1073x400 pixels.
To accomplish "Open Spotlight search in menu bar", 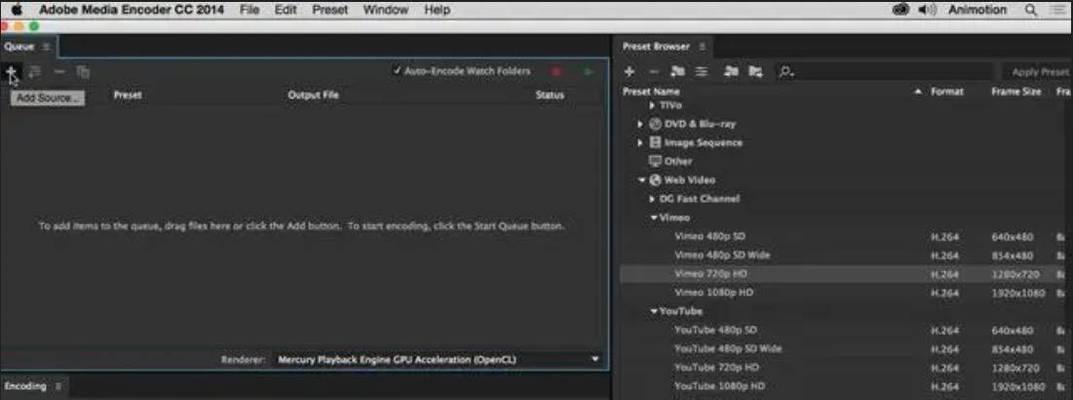I will [x=1031, y=10].
